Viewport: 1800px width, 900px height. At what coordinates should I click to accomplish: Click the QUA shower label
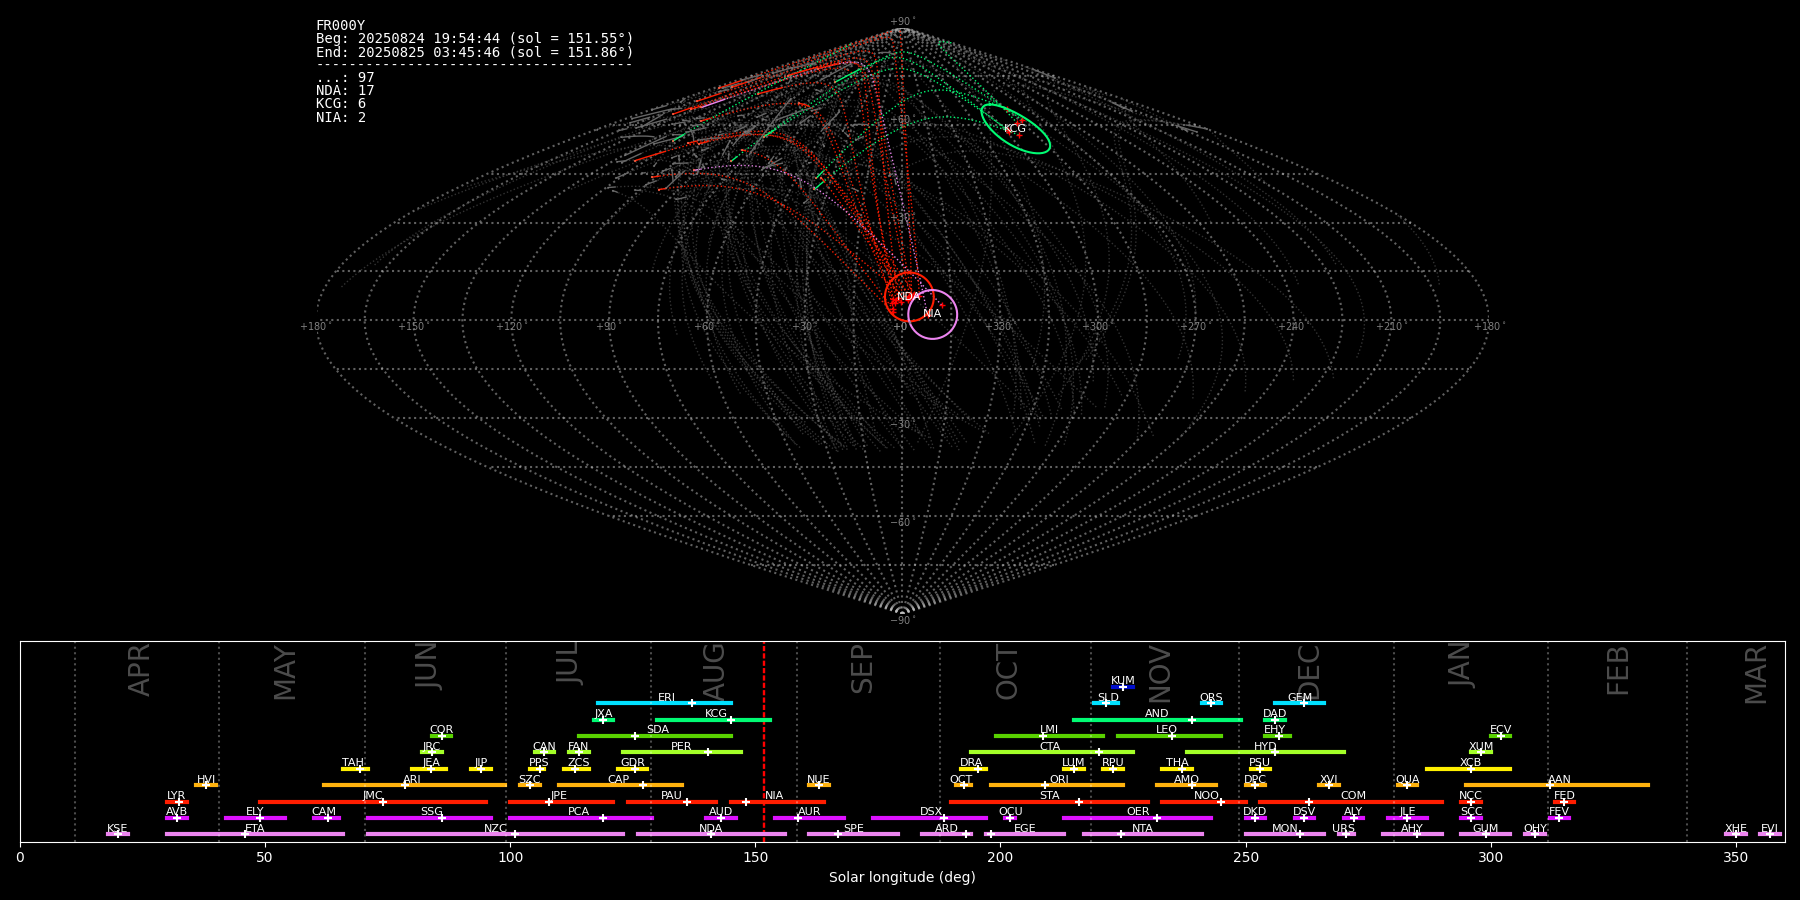(1407, 780)
